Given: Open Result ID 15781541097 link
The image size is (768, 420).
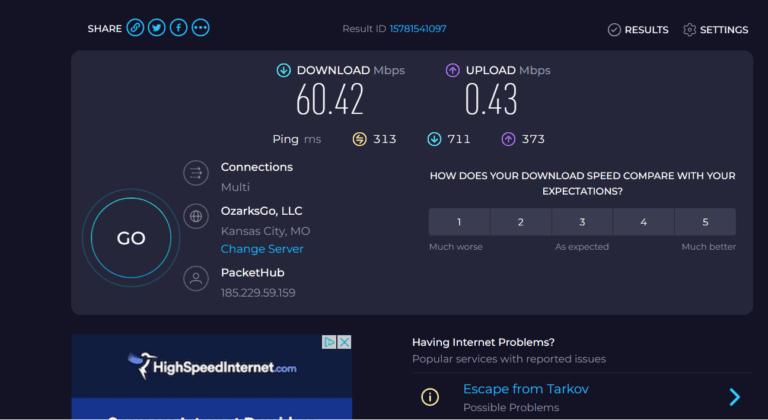Looking at the screenshot, I should (x=418, y=29).
